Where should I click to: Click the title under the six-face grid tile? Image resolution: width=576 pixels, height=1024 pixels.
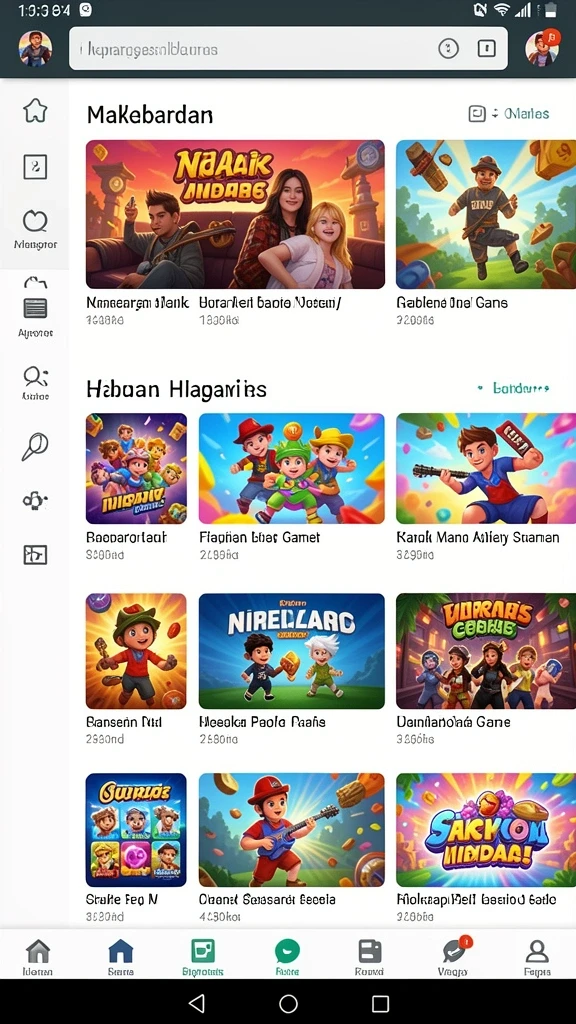121,899
